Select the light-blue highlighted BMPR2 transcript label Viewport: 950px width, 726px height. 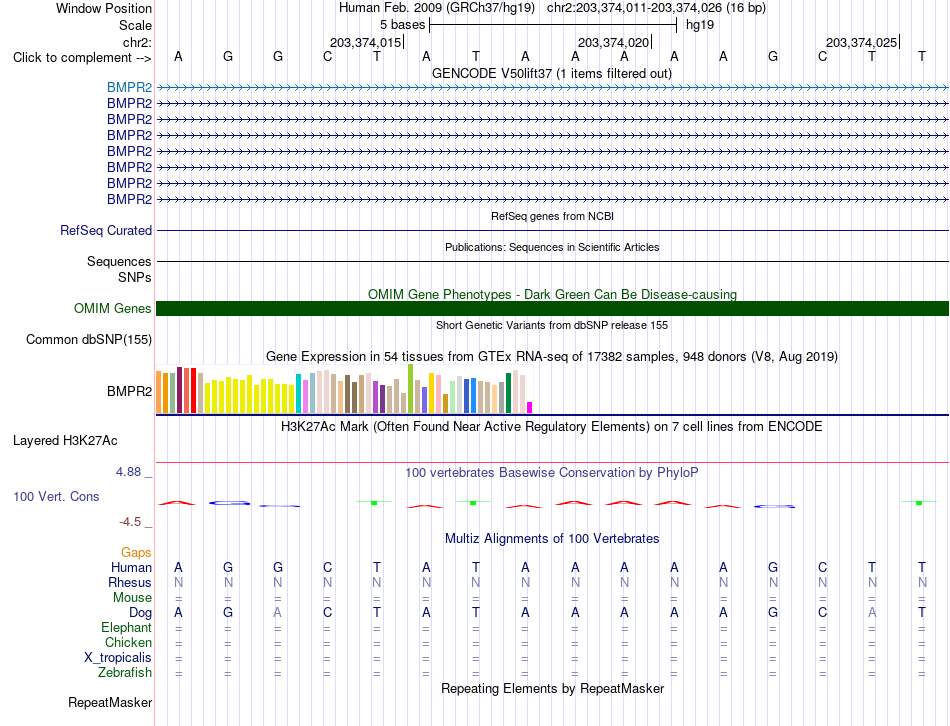coord(130,87)
